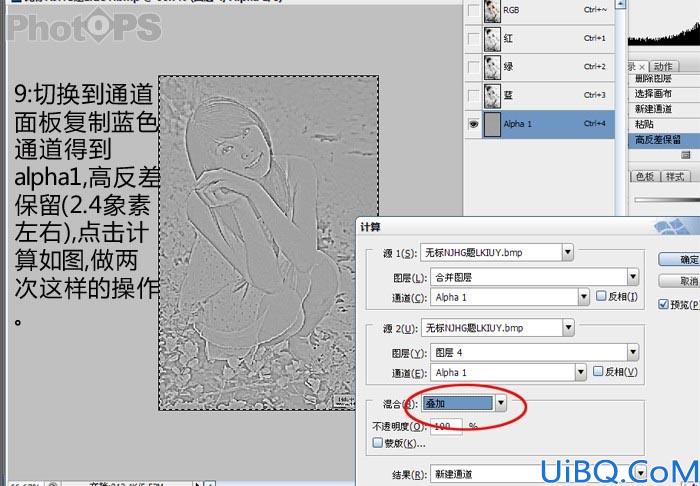Image resolution: width=700 pixels, height=486 pixels.
Task: Show the RGB composite channel visibility box
Action: pos(473,10)
